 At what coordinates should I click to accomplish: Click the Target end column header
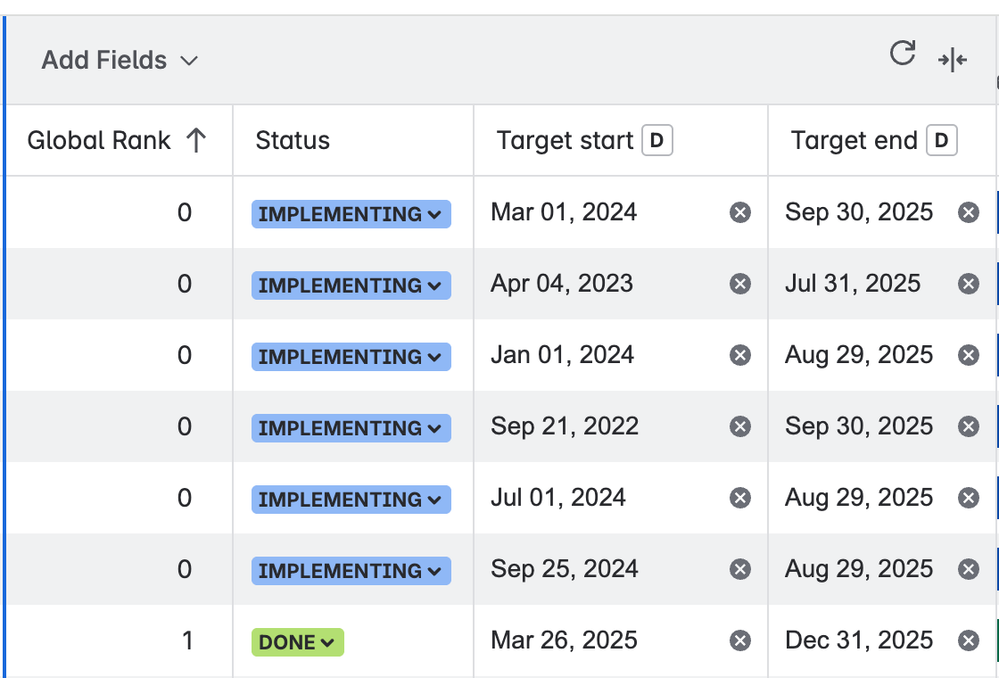pyautogui.click(x=854, y=141)
